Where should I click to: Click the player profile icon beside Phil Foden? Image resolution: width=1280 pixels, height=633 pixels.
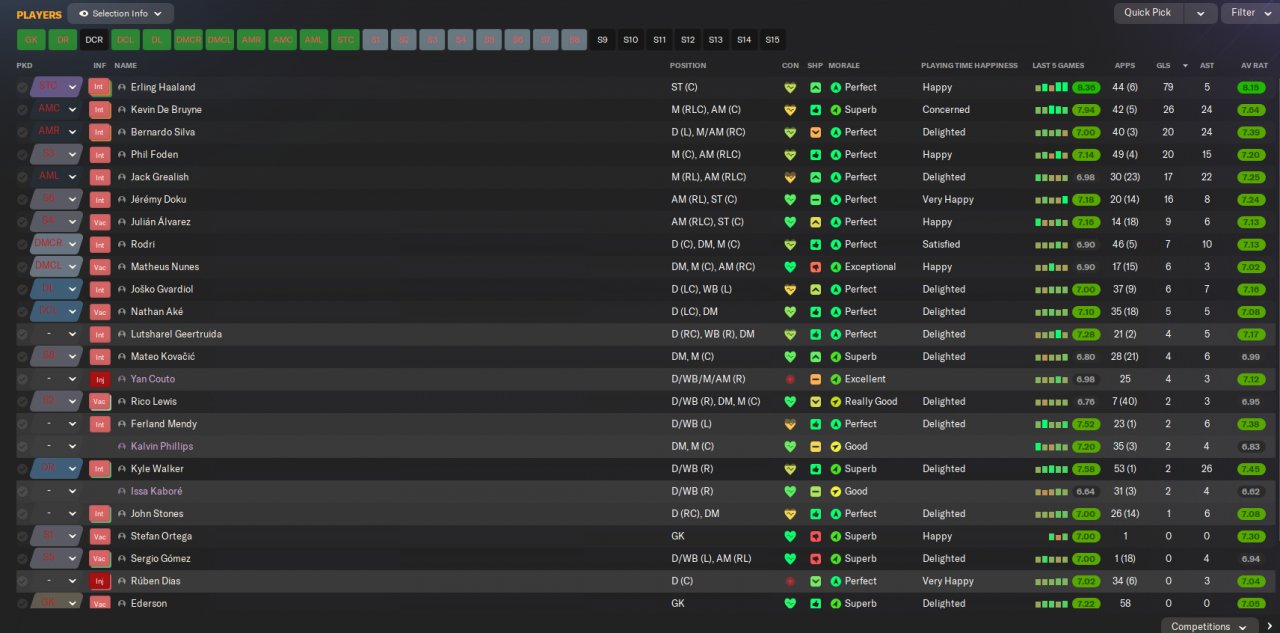(x=122, y=155)
